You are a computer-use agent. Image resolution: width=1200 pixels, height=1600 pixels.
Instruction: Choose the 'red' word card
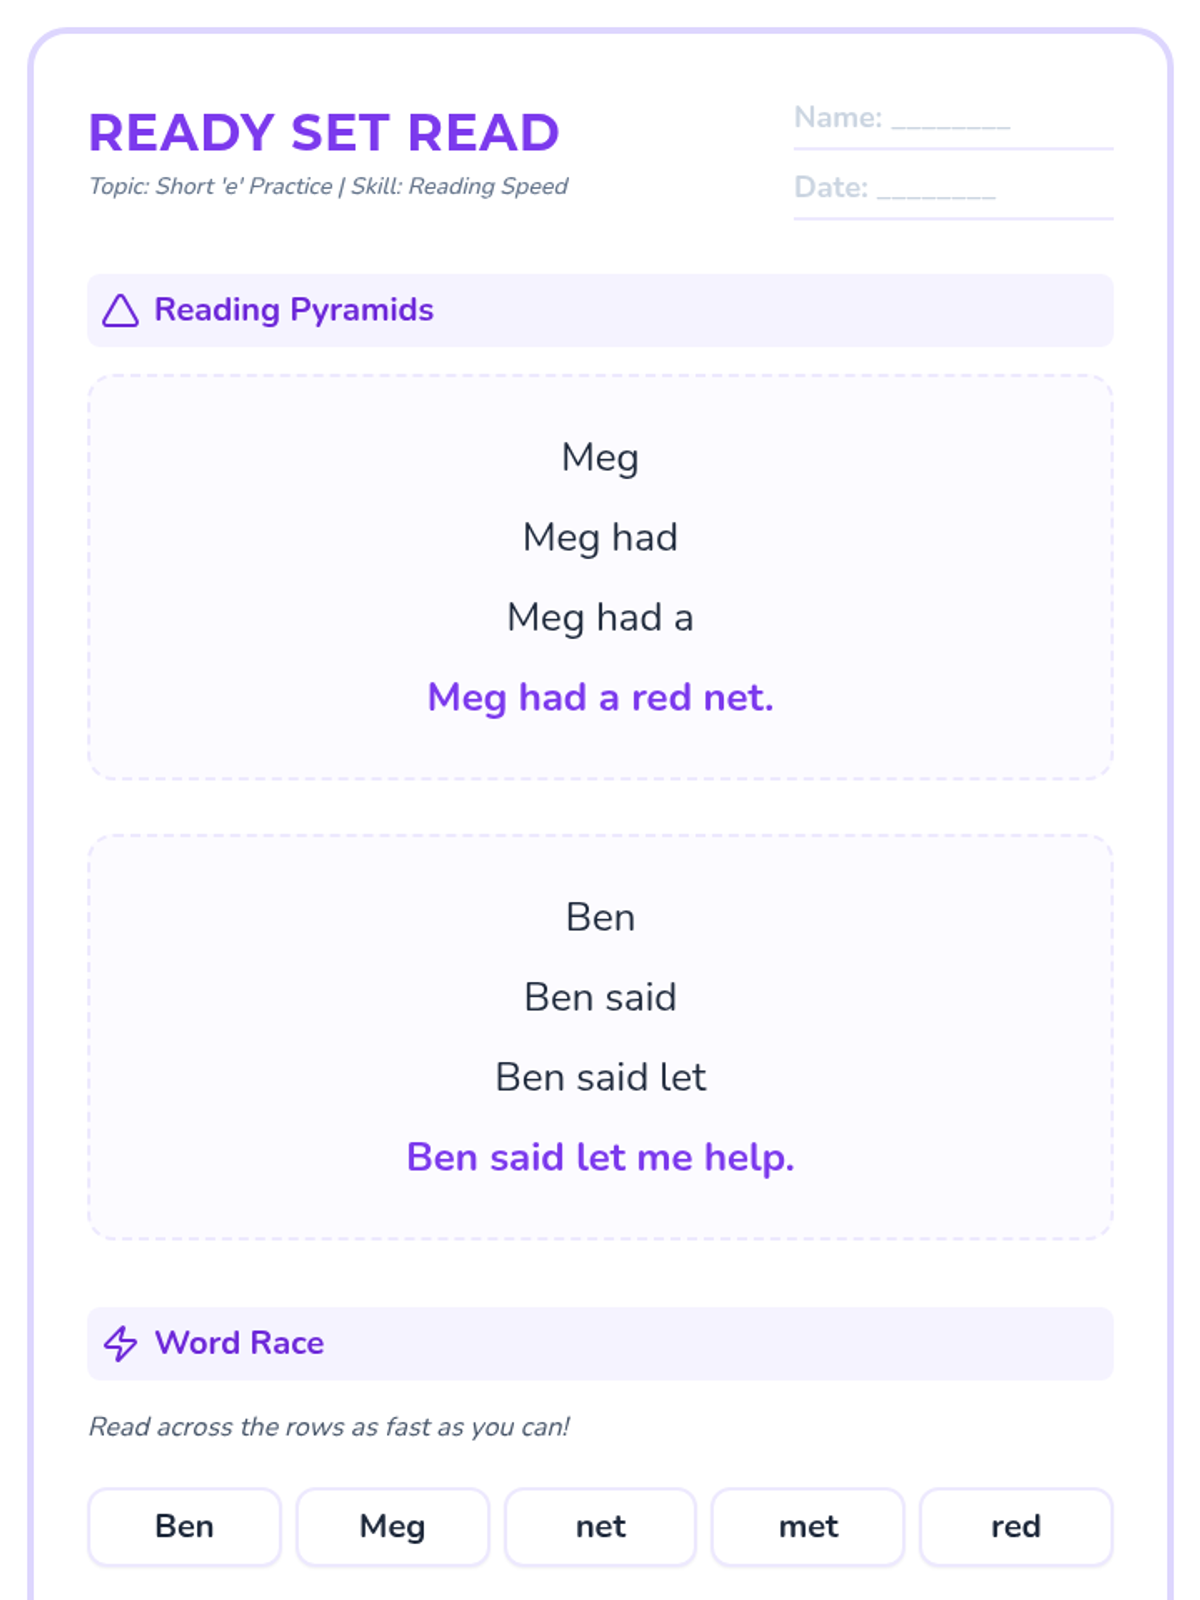click(x=1016, y=1527)
